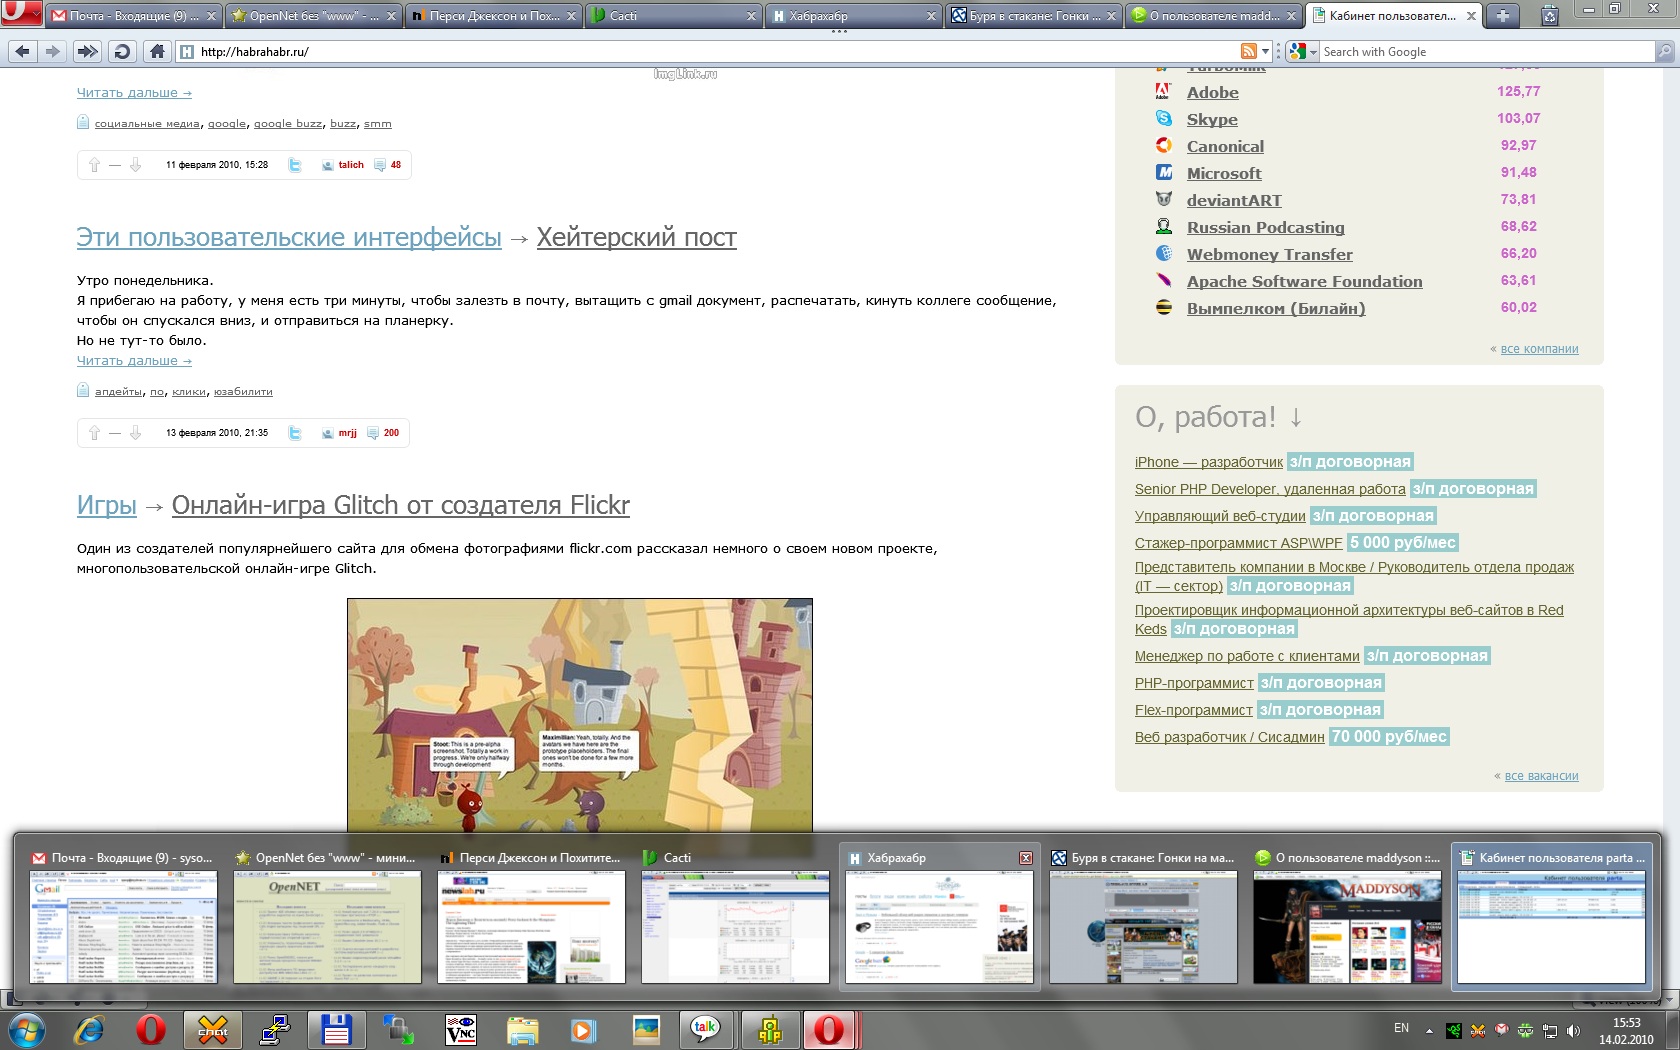The height and width of the screenshot is (1050, 1680).
Task: Close the Cacti browser tab
Action: click(751, 16)
